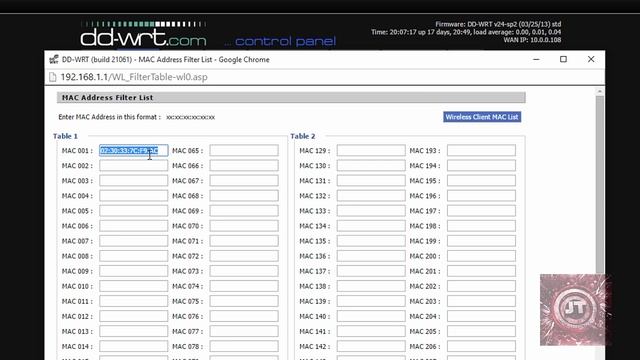
Task: Click the MAC 199 input field
Action: coord(481,241)
